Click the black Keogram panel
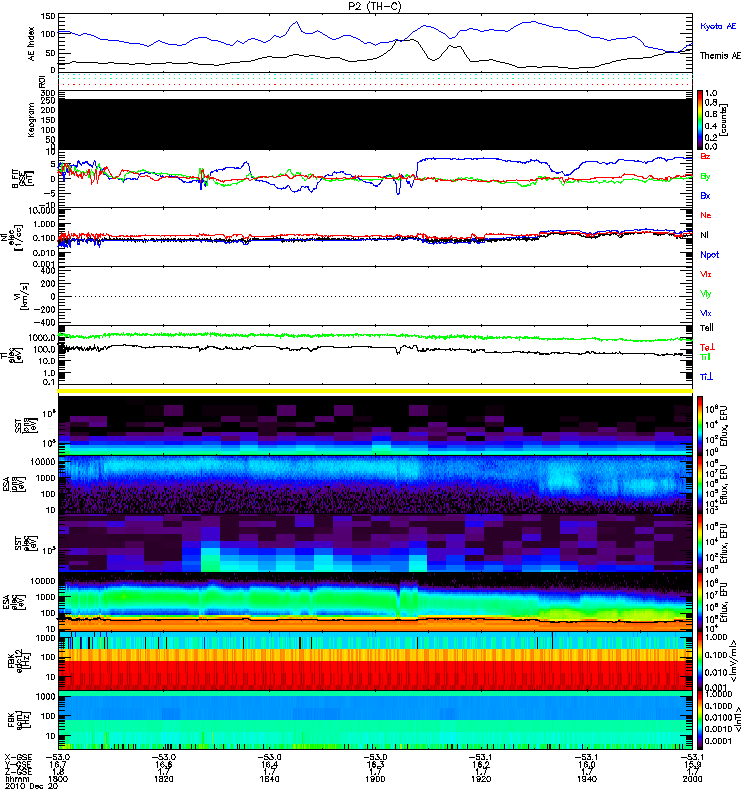Screen dimensions: 750x800 pyautogui.click(x=376, y=124)
